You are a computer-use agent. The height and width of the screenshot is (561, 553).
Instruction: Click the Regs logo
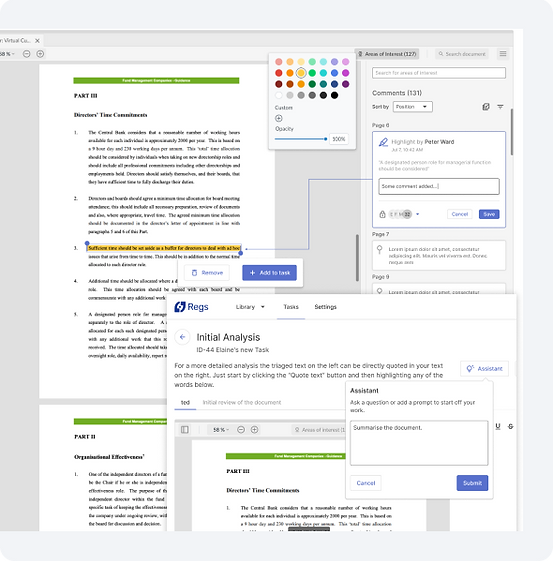191,307
